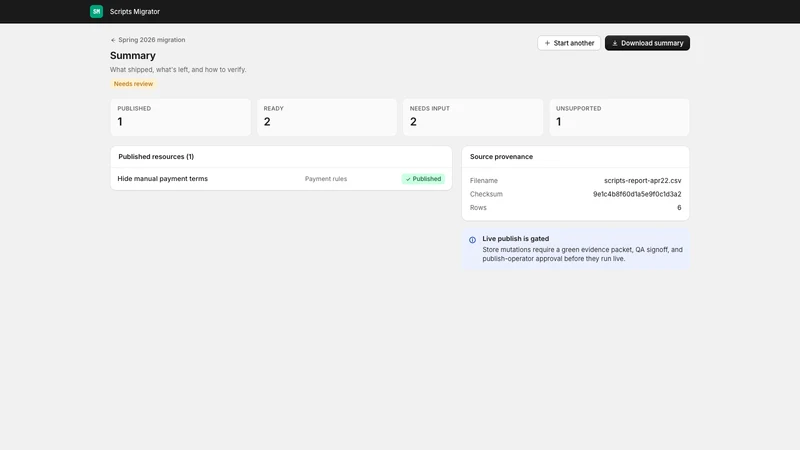This screenshot has height=450, width=800.
Task: Click the SM Scripts Migrator logo icon
Action: pyautogui.click(x=96, y=11)
